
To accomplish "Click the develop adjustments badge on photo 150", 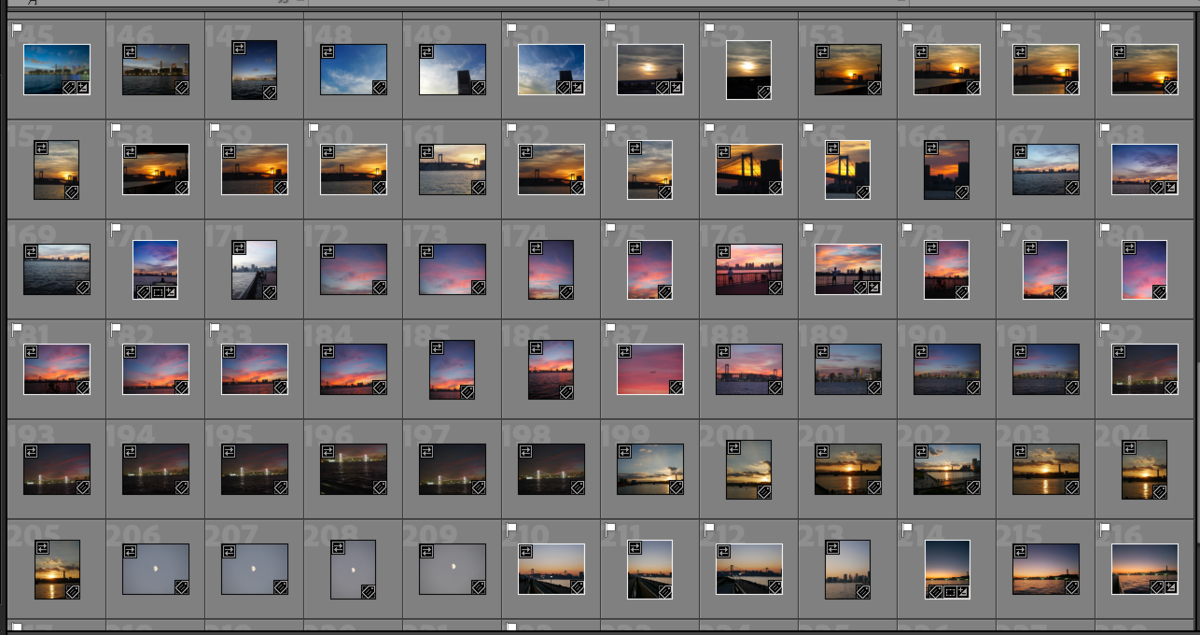I will tap(578, 88).
